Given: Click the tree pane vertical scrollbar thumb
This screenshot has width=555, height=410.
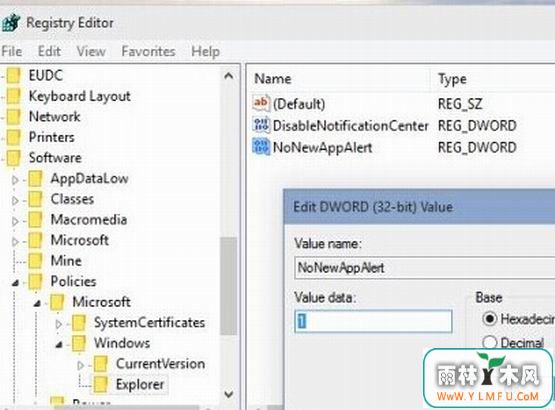Looking at the screenshot, I should point(228,286).
